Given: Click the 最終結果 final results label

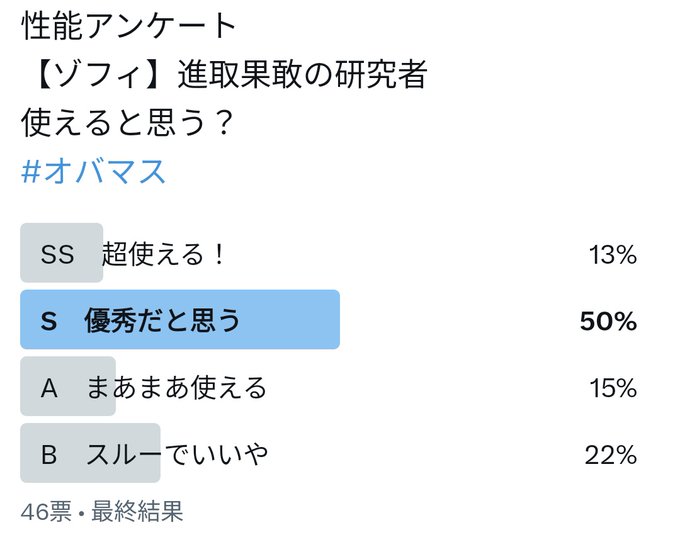Looking at the screenshot, I should coord(137,512).
